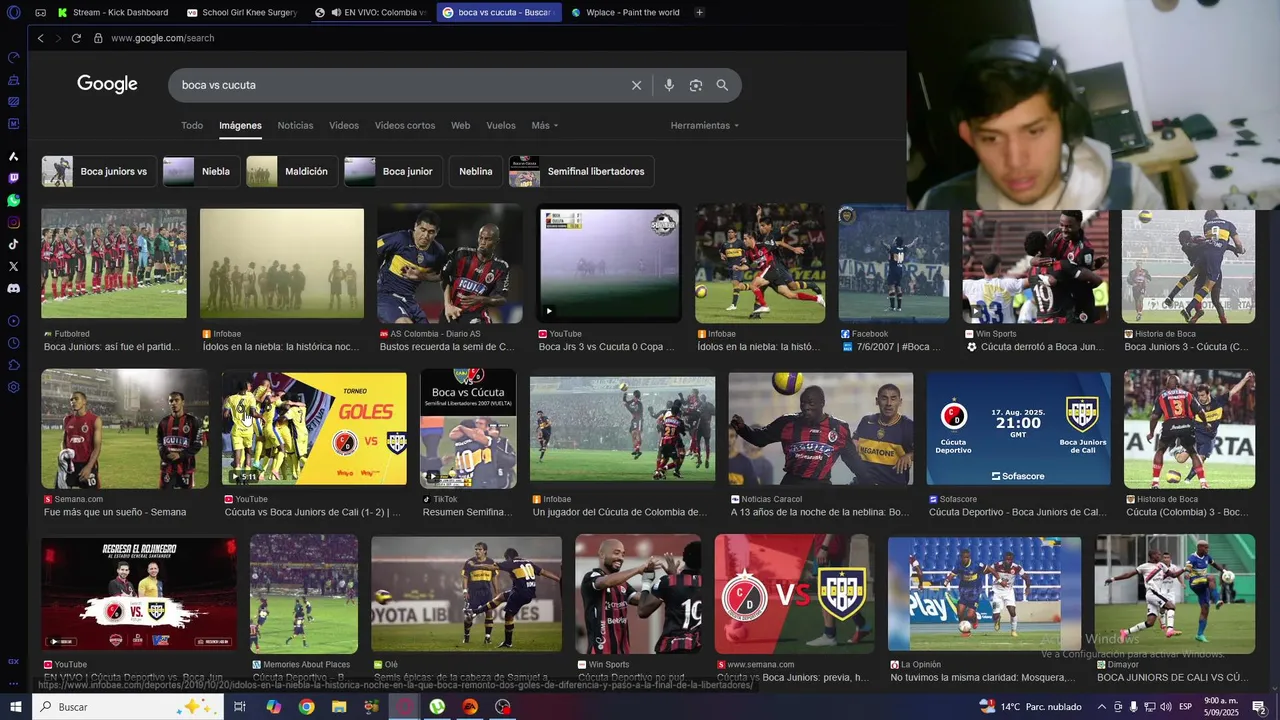Viewport: 1280px width, 720px height.
Task: Open GX Control speedometer icon in sidebar
Action: click(x=14, y=57)
